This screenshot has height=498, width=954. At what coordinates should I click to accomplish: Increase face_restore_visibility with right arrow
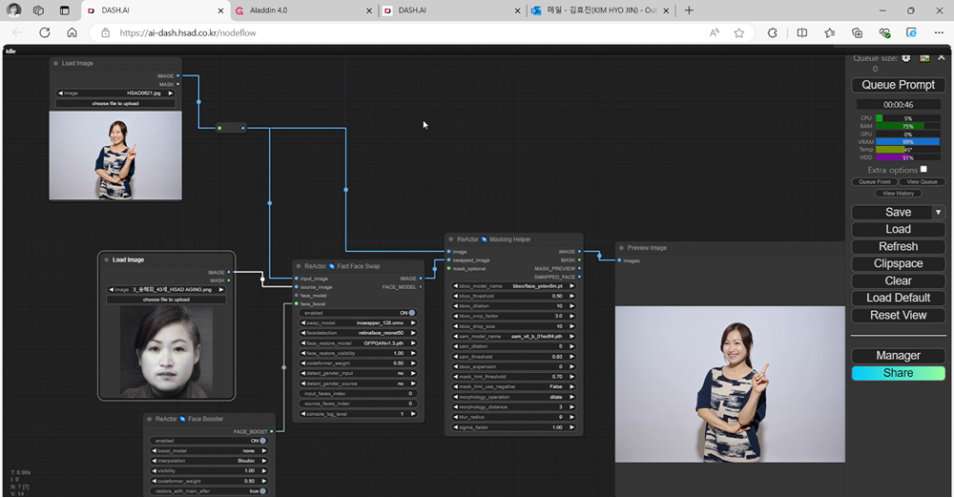(413, 353)
